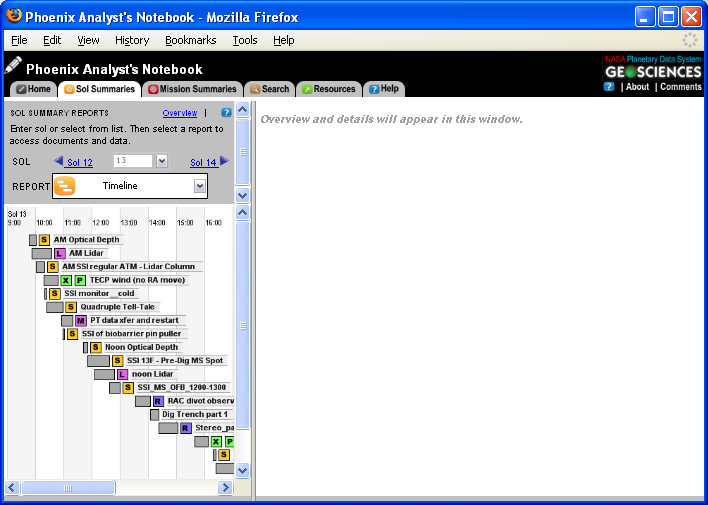The height and width of the screenshot is (505, 708).
Task: Click gray bar of SSI 13F Pre-Dig MS Spot
Action: point(98,361)
